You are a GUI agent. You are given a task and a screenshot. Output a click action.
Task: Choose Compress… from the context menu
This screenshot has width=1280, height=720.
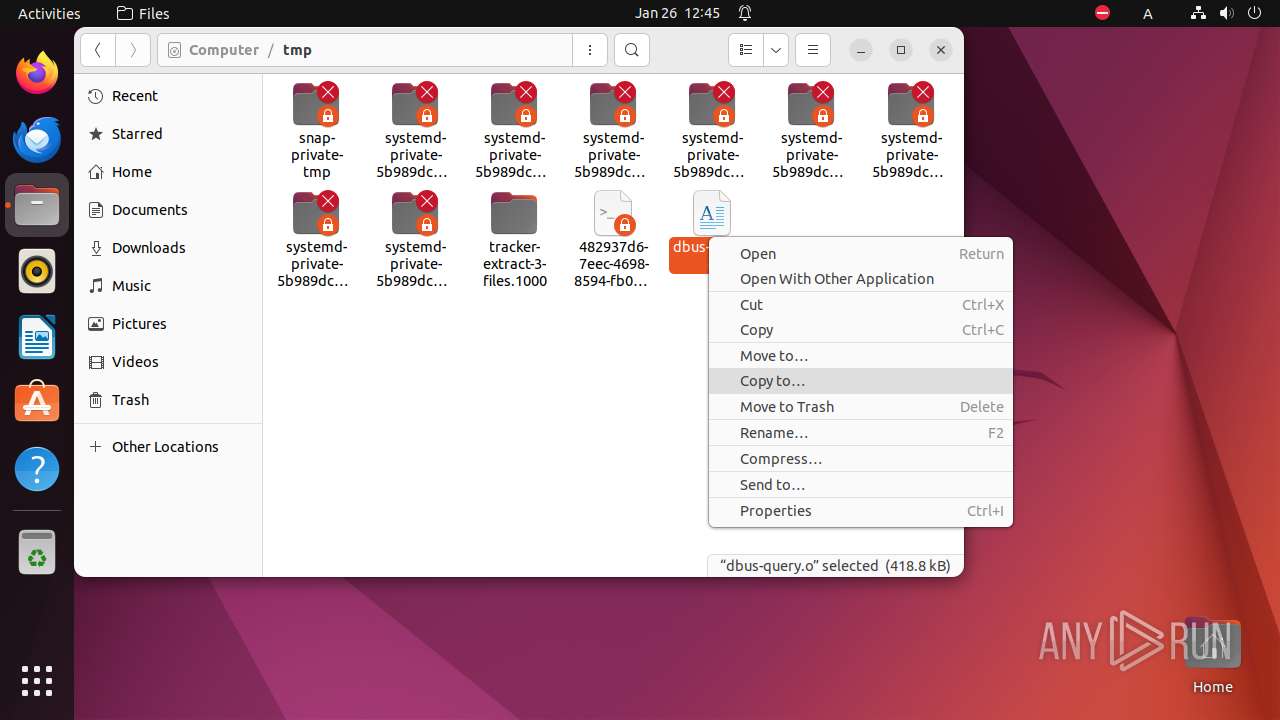tap(860, 459)
